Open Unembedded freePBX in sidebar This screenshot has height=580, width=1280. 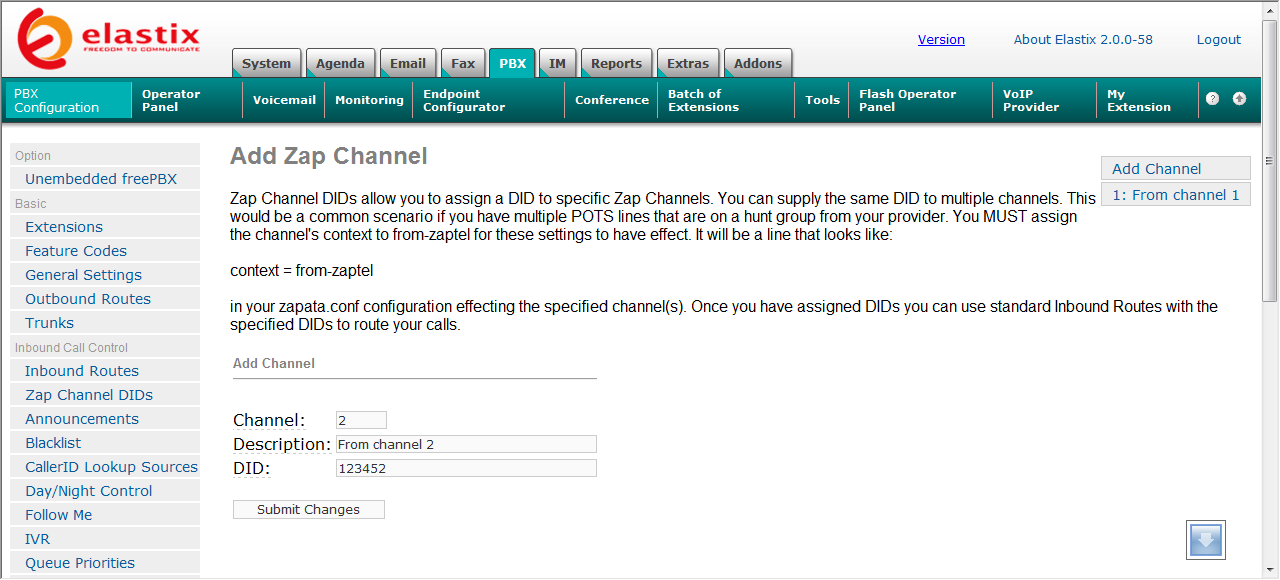coord(105,179)
